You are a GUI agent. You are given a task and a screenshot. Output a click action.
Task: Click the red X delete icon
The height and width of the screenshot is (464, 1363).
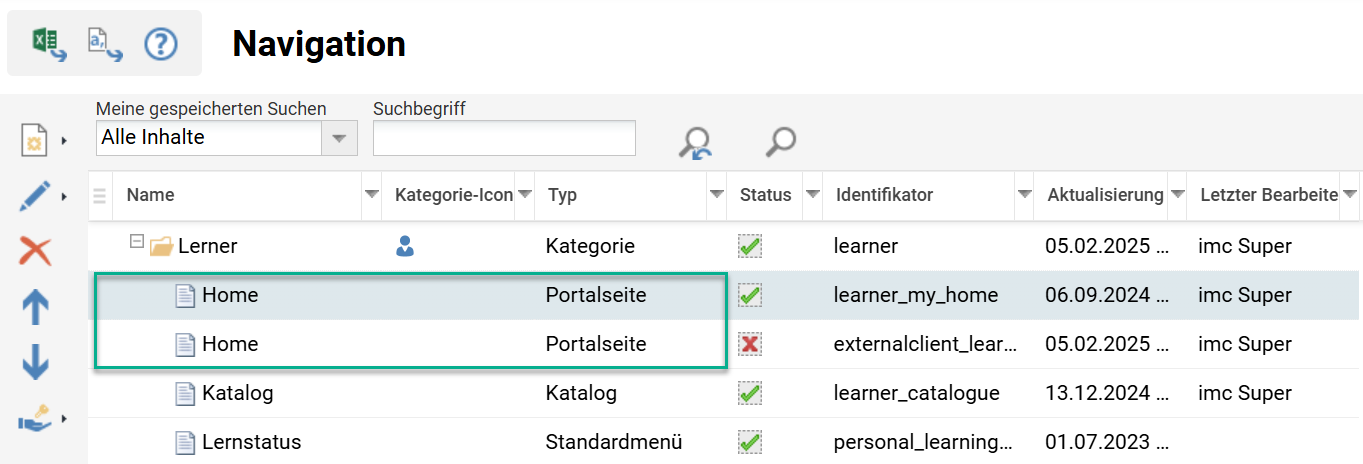point(35,251)
